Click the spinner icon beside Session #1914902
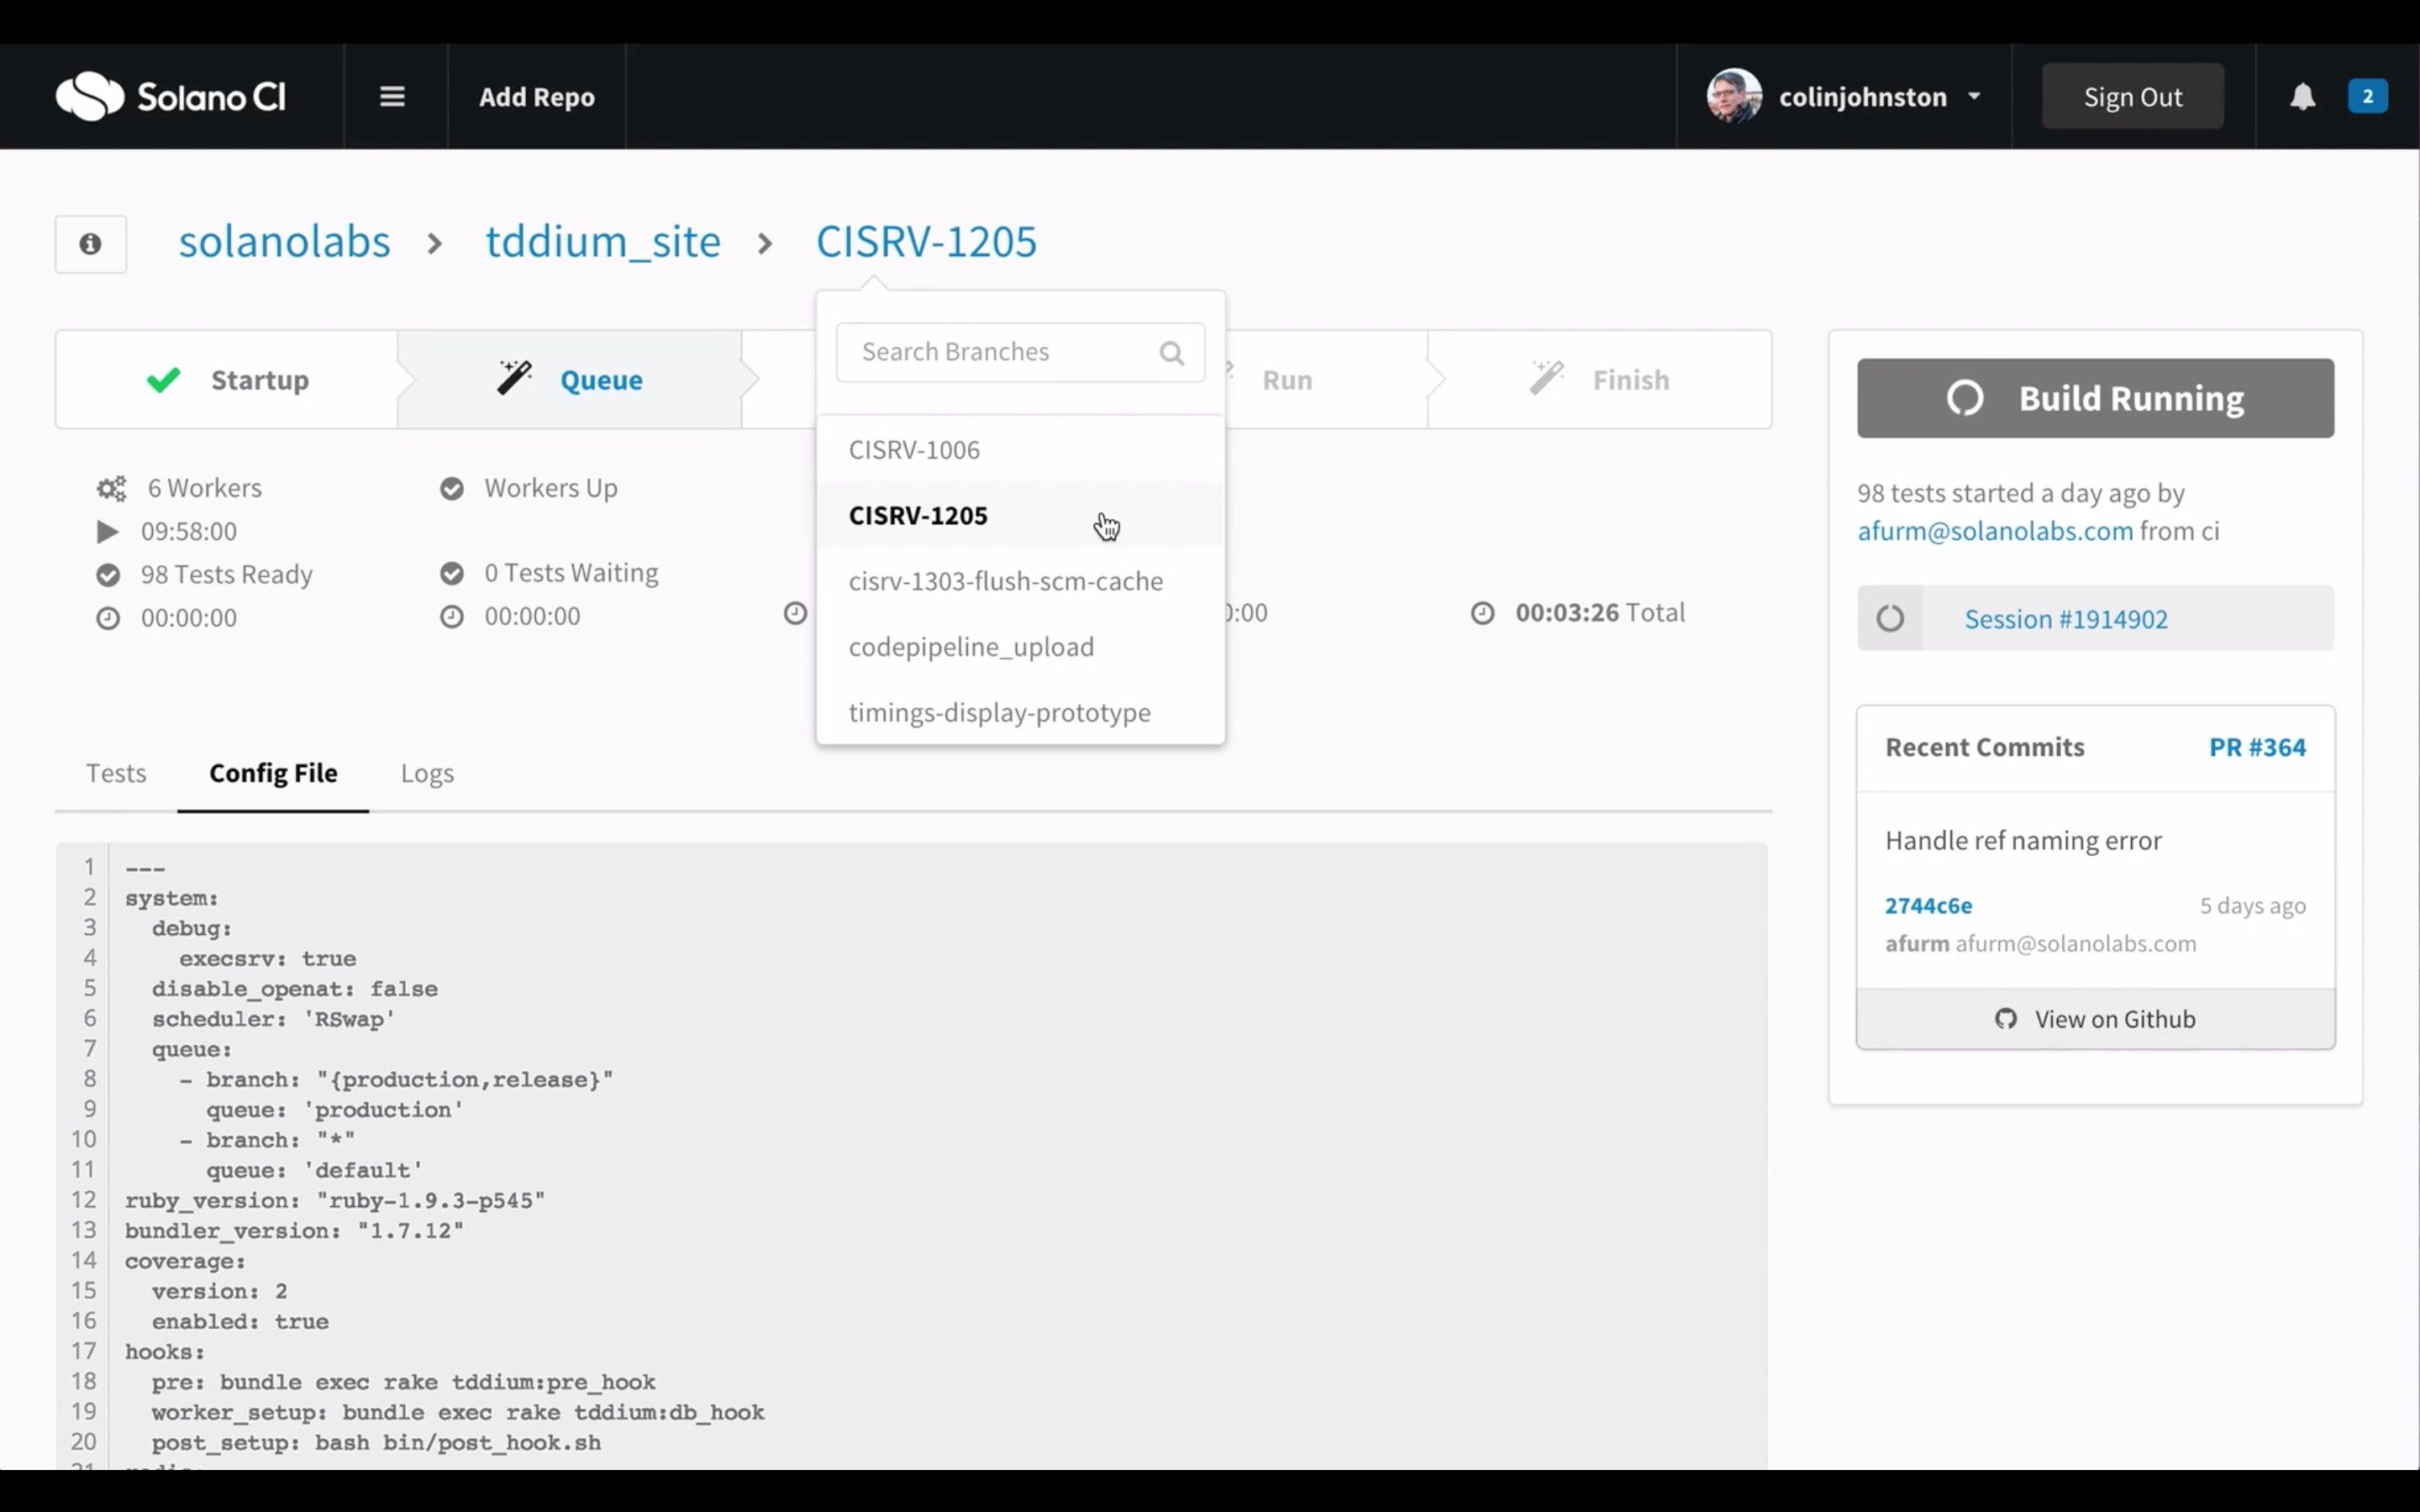Image resolution: width=2420 pixels, height=1512 pixels. tap(1890, 619)
